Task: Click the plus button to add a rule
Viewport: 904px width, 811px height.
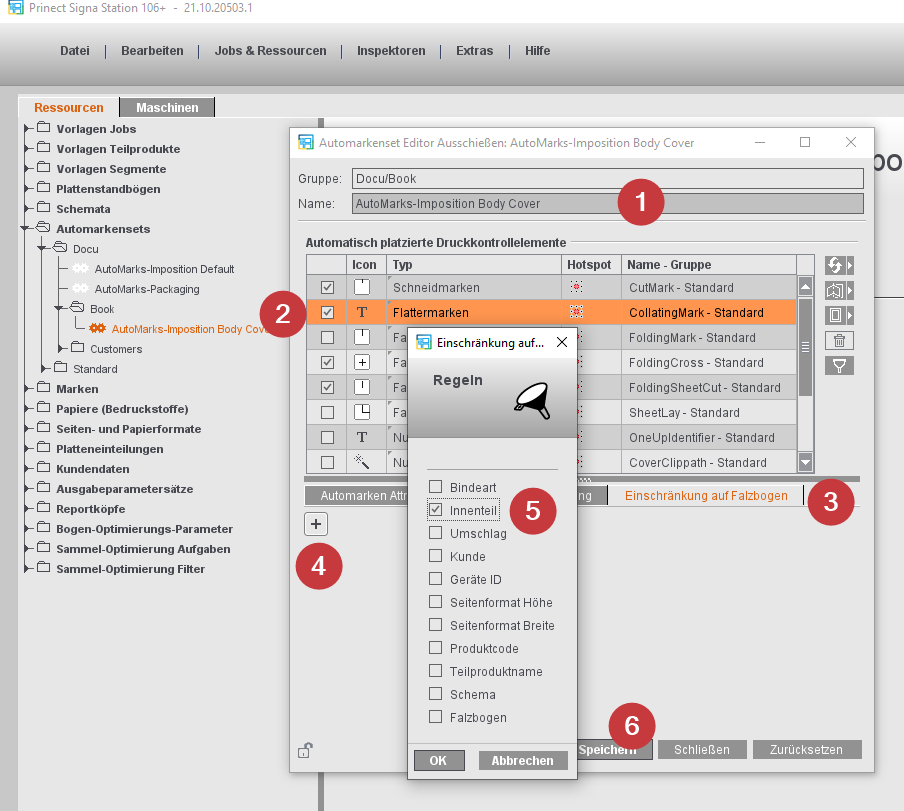Action: tap(316, 524)
